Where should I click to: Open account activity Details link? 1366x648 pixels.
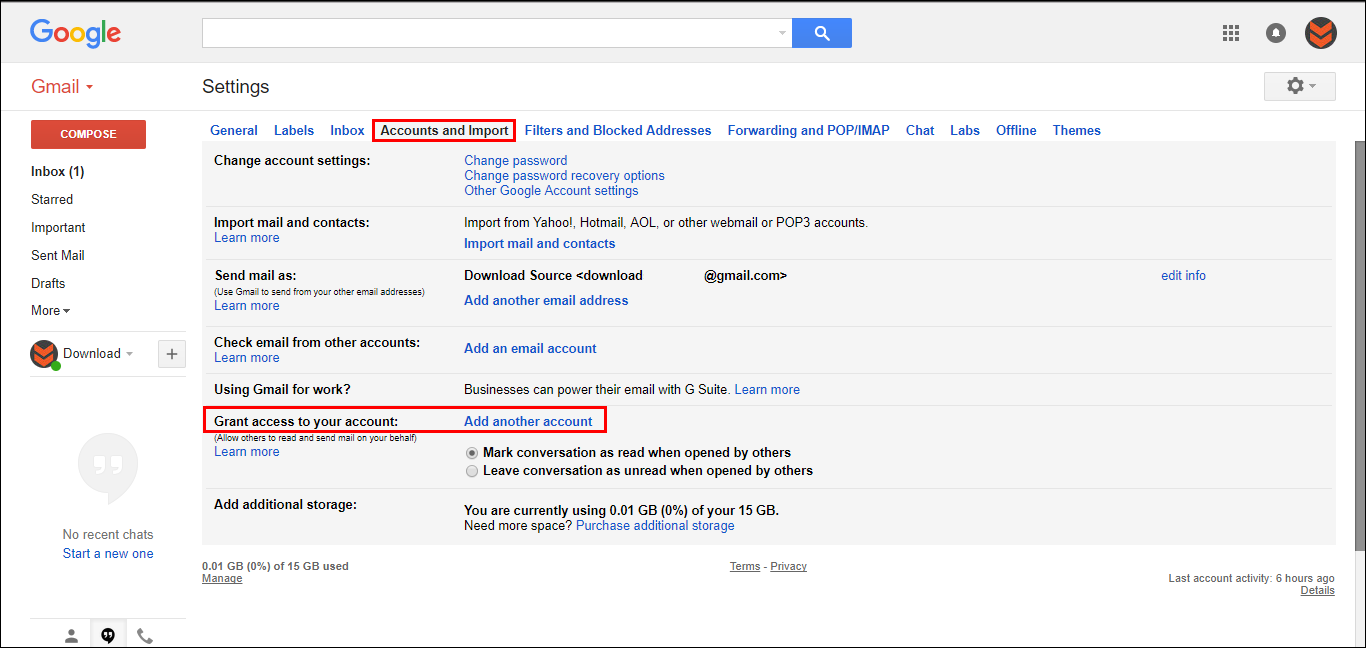[1317, 590]
